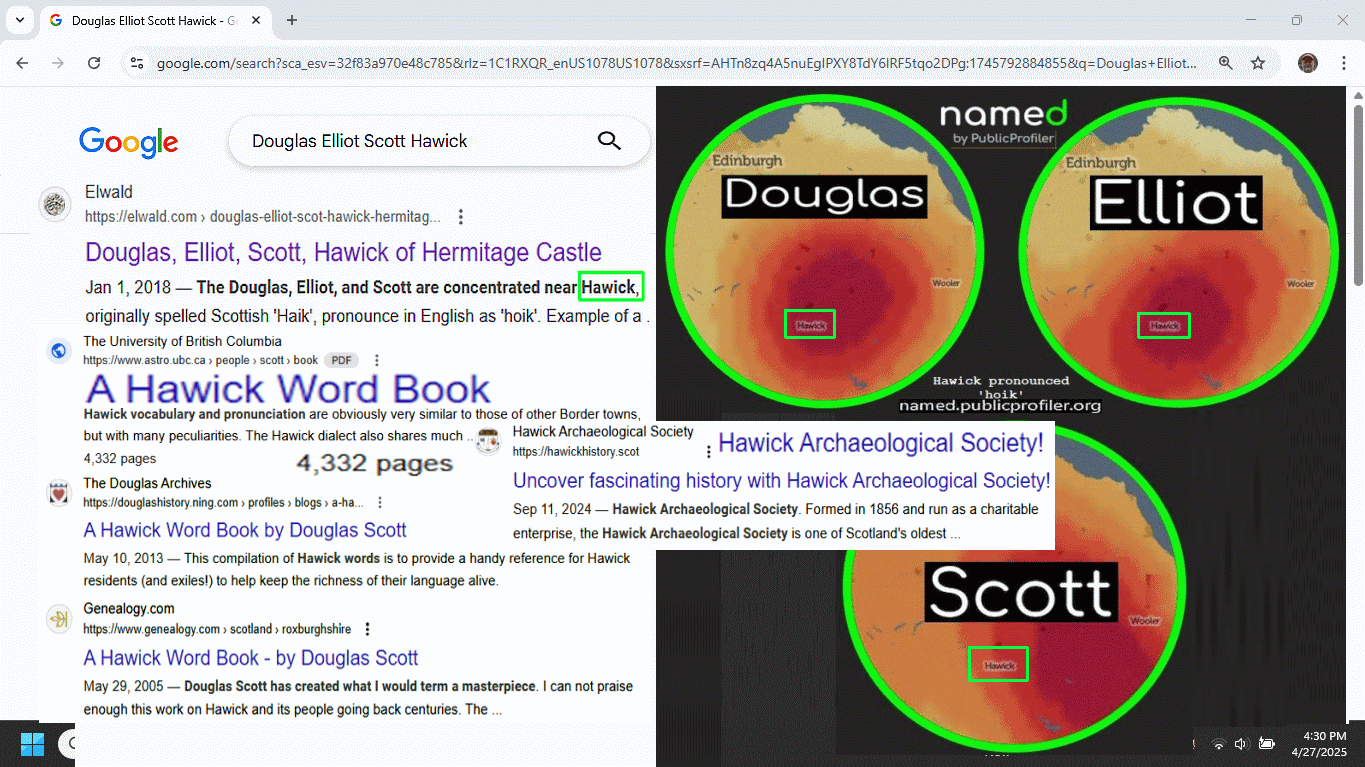The image size is (1365, 767).
Task: Click the Google logo
Action: pyautogui.click(x=129, y=142)
